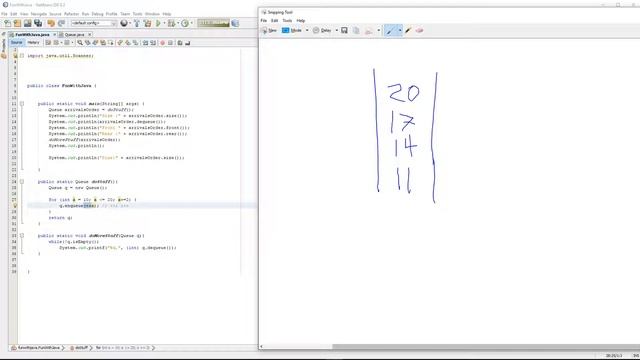Open the default config combo box
The width and height of the screenshot is (640, 360).
pyautogui.click(x=94, y=23)
